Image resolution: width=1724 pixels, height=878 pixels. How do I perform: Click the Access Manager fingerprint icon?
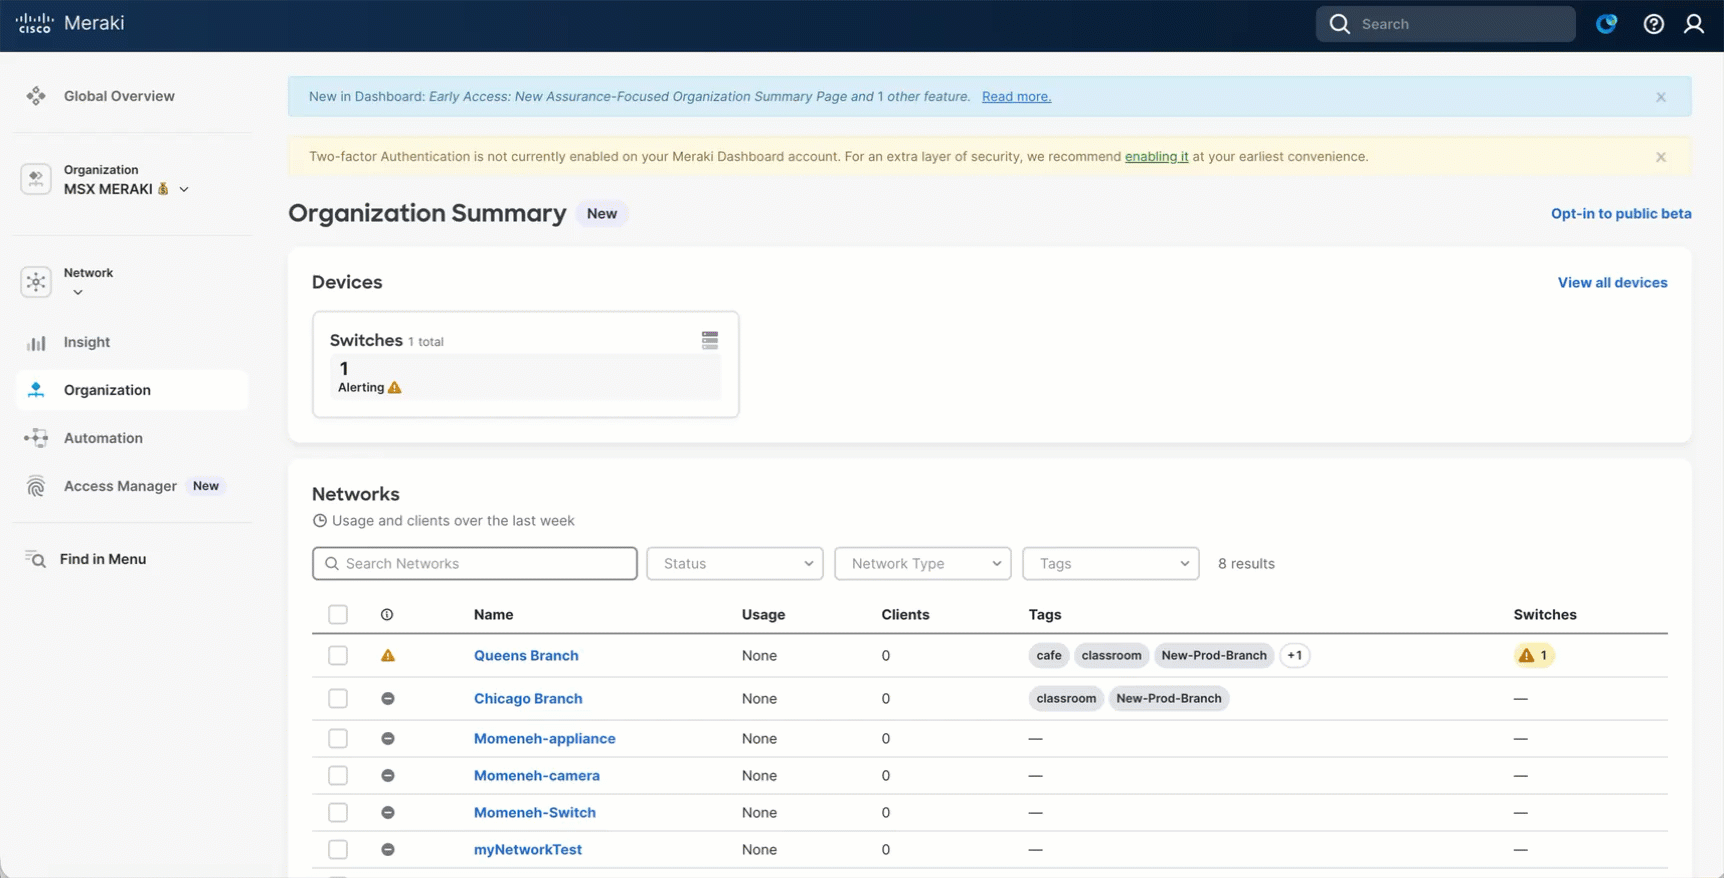pyautogui.click(x=36, y=486)
